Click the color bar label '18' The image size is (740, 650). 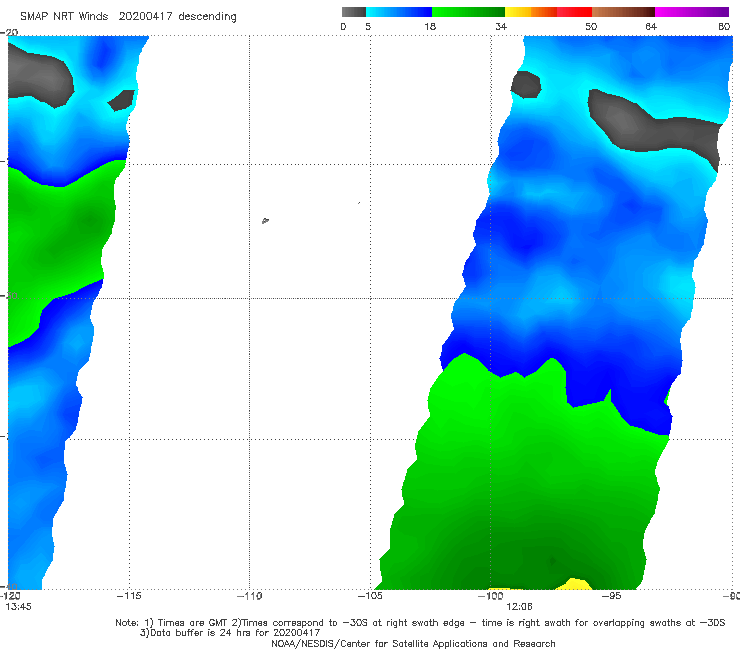pyautogui.click(x=430, y=27)
